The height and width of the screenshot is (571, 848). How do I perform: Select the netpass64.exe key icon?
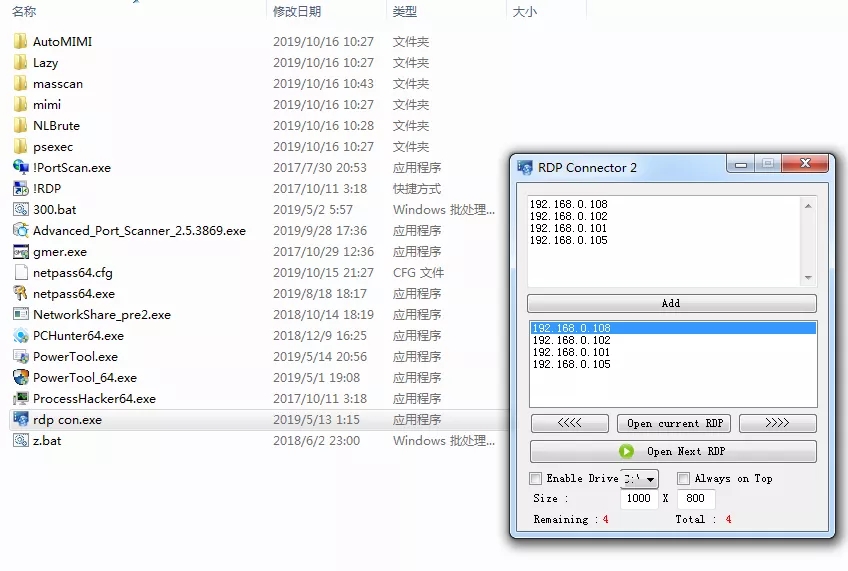tap(21, 294)
